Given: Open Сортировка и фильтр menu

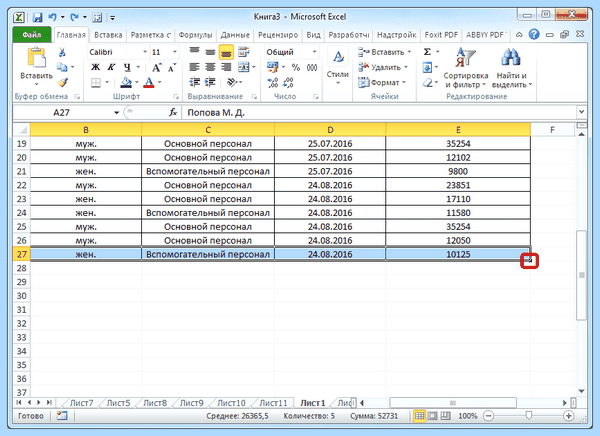Looking at the screenshot, I should pyautogui.click(x=466, y=67).
